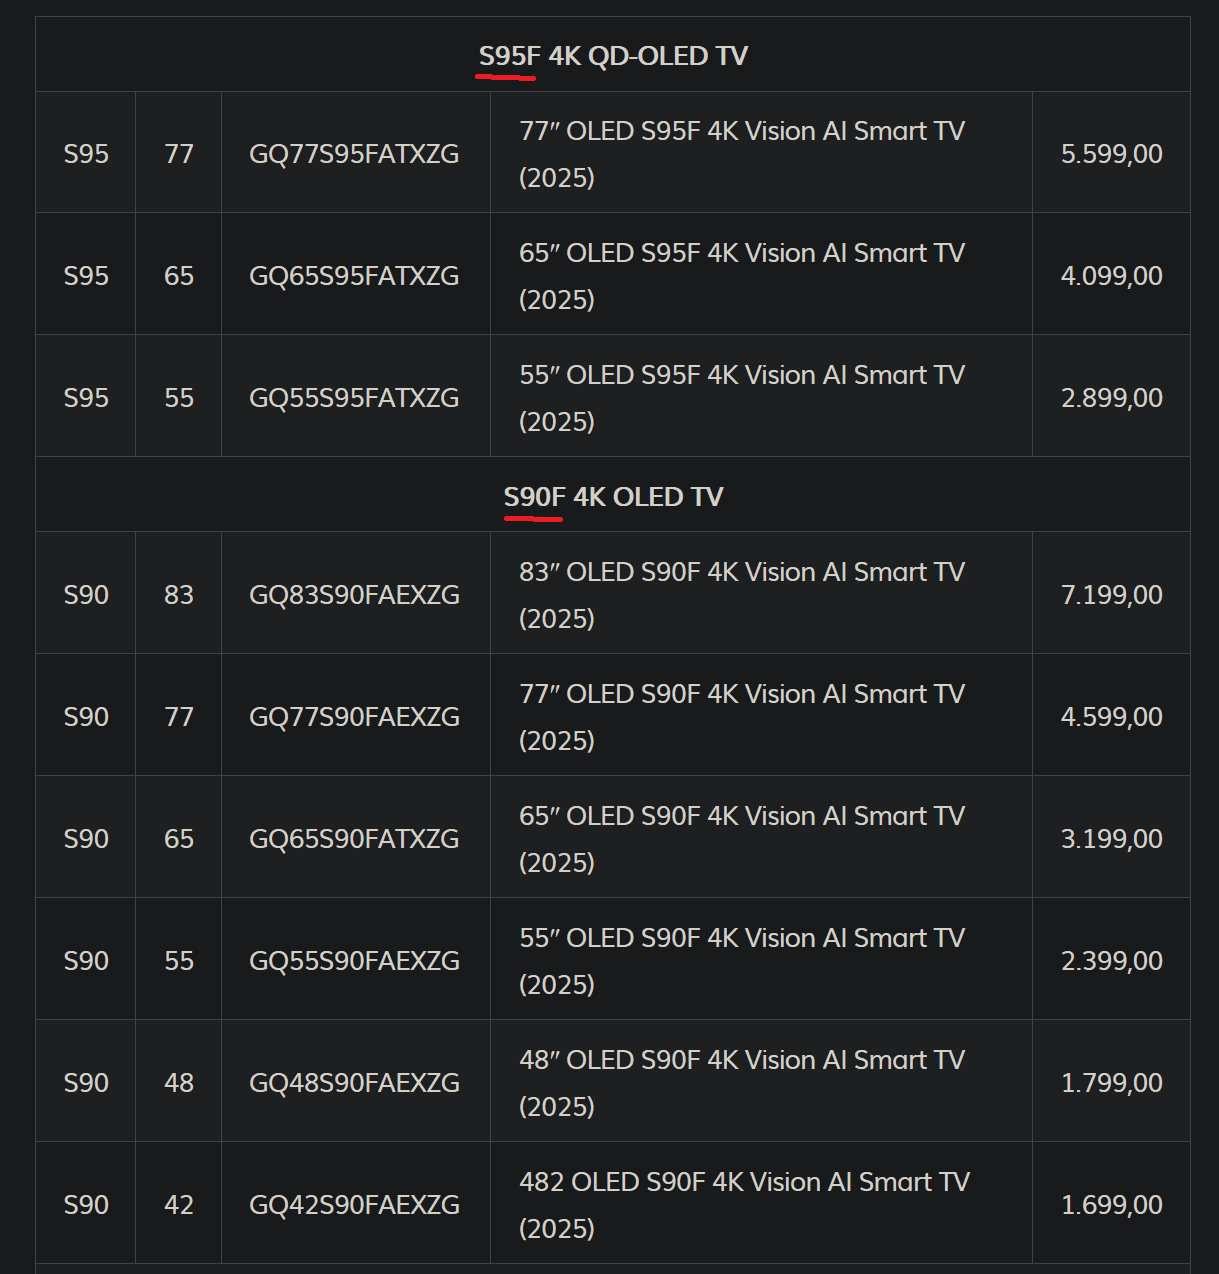Click the price 5.599,00
Viewport: 1219px width, 1274px height.
pos(1111,154)
